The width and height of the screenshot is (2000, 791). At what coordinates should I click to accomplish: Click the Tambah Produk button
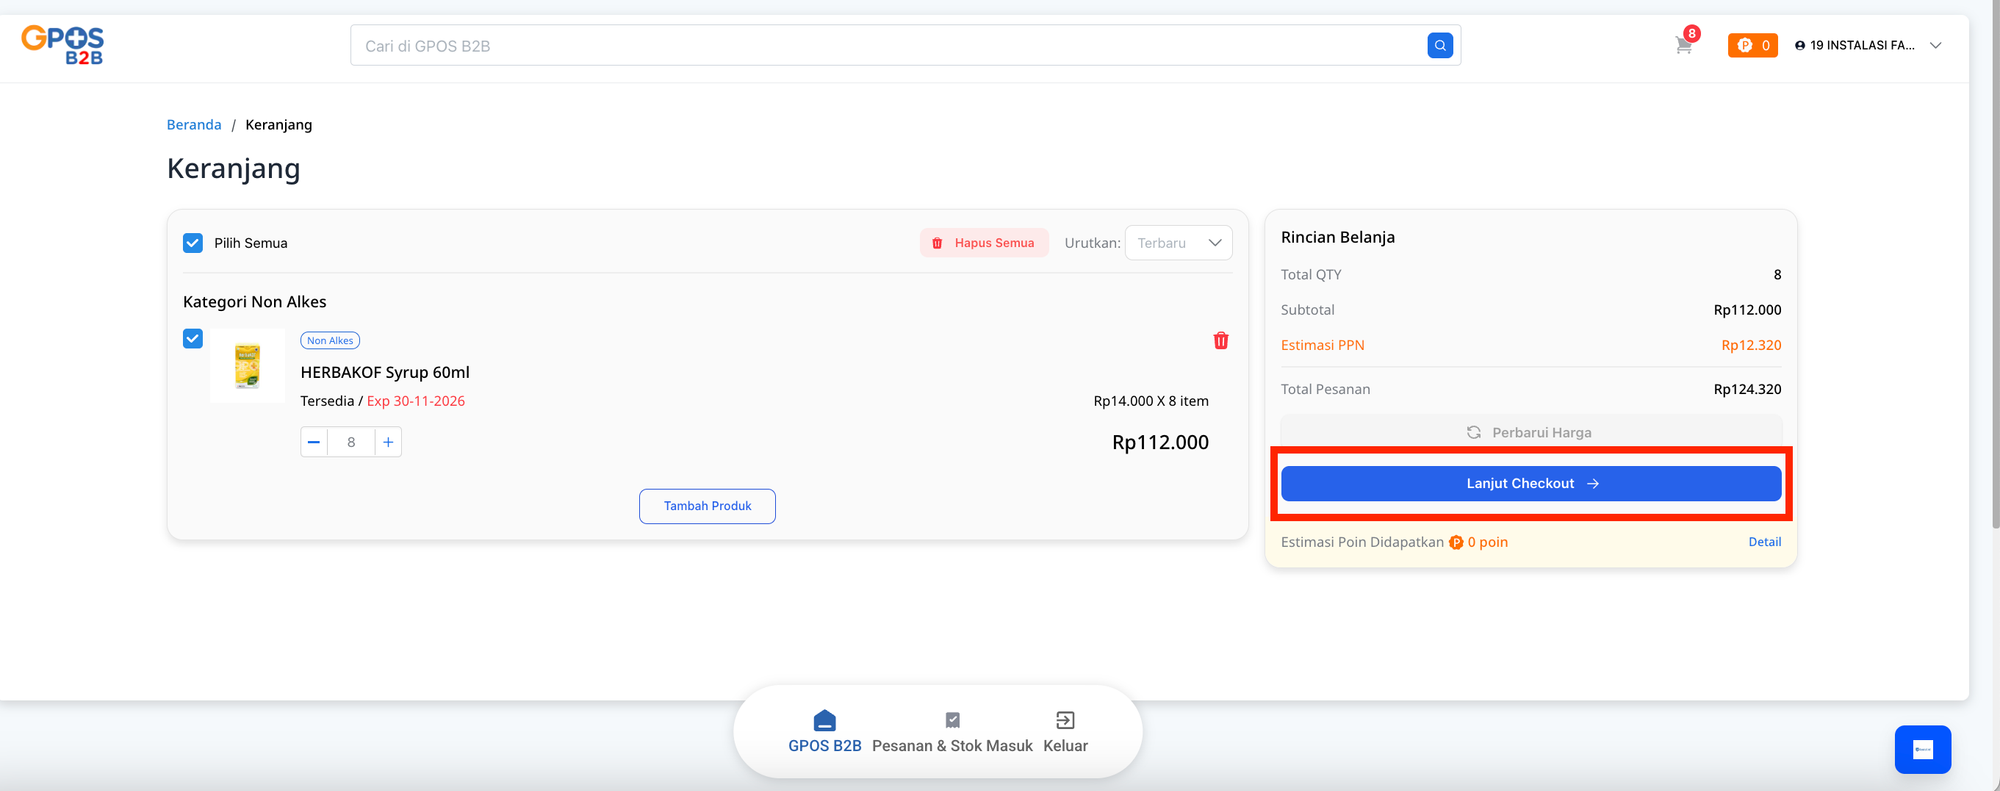[x=707, y=506]
